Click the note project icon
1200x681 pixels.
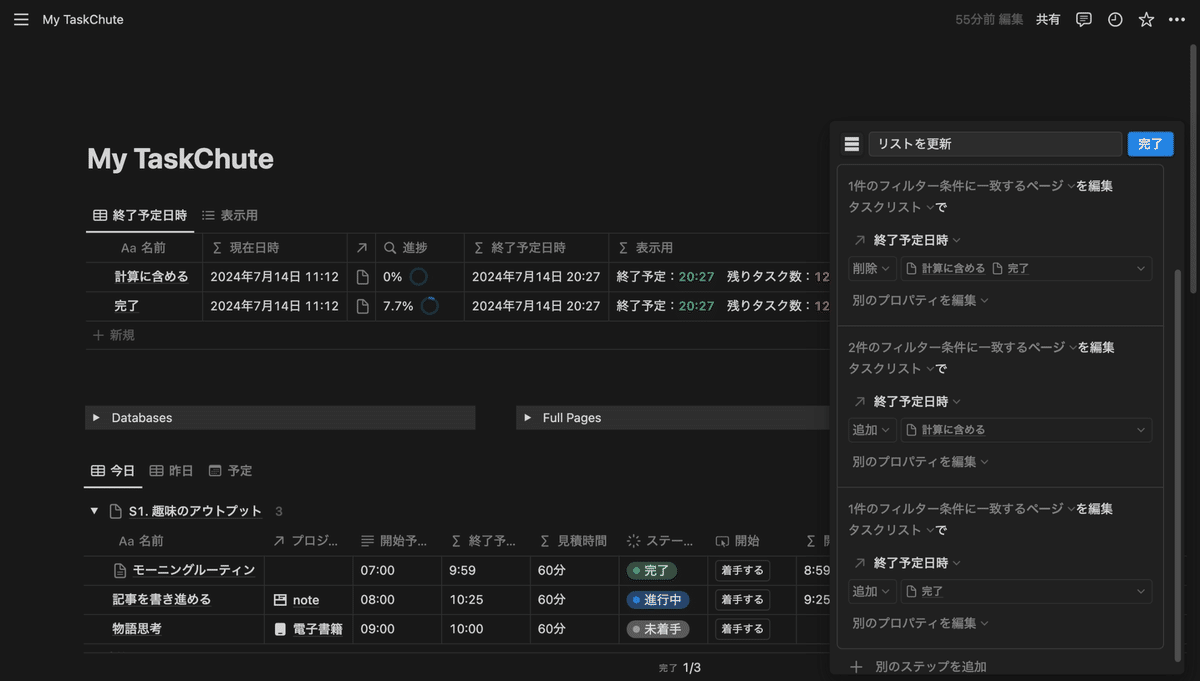point(281,600)
